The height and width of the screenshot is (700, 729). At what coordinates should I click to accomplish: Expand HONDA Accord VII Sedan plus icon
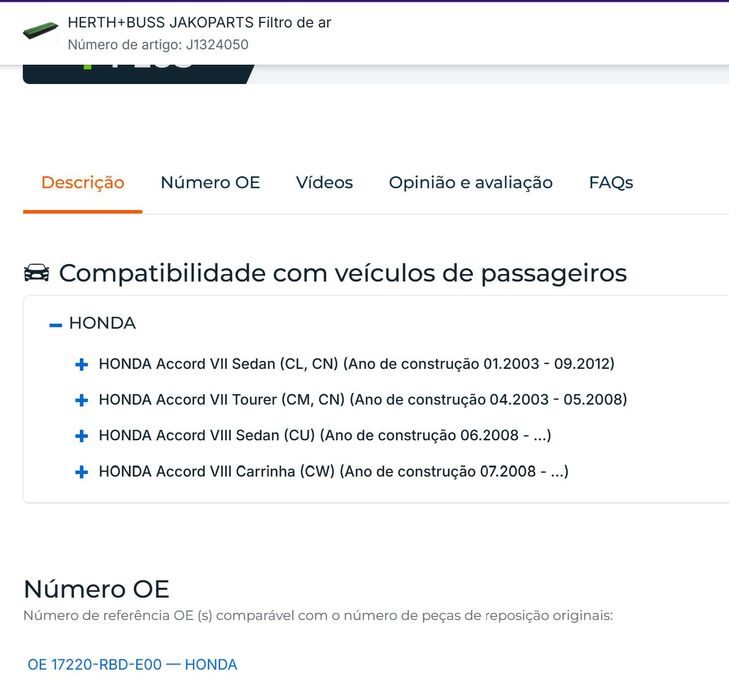82,365
